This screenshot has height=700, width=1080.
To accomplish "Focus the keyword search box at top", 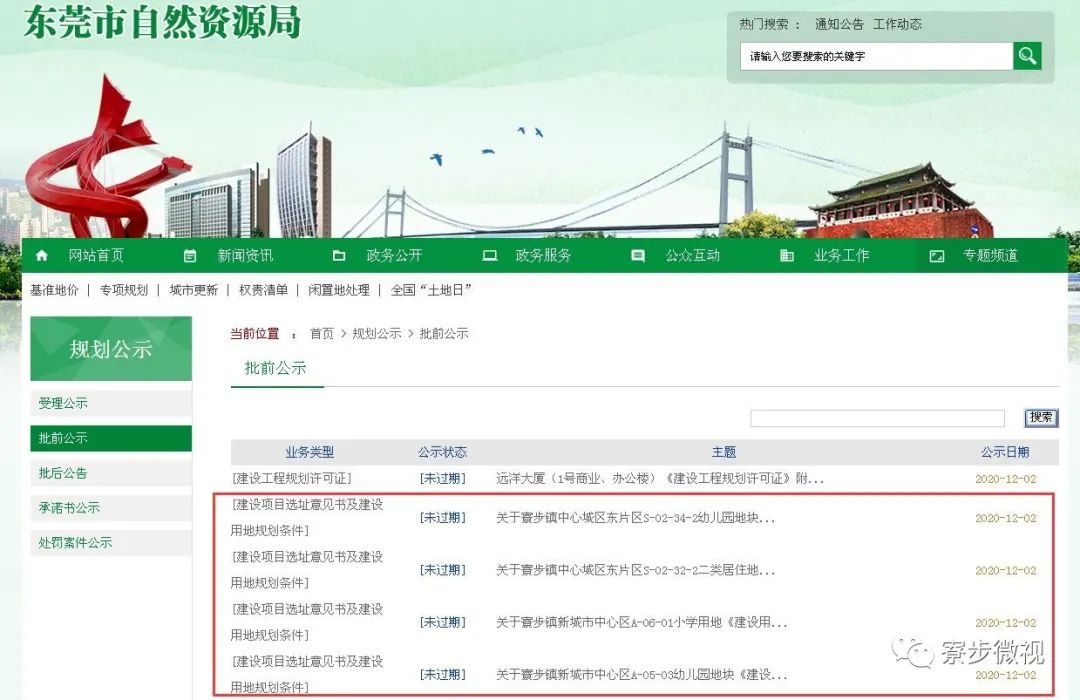I will 876,56.
